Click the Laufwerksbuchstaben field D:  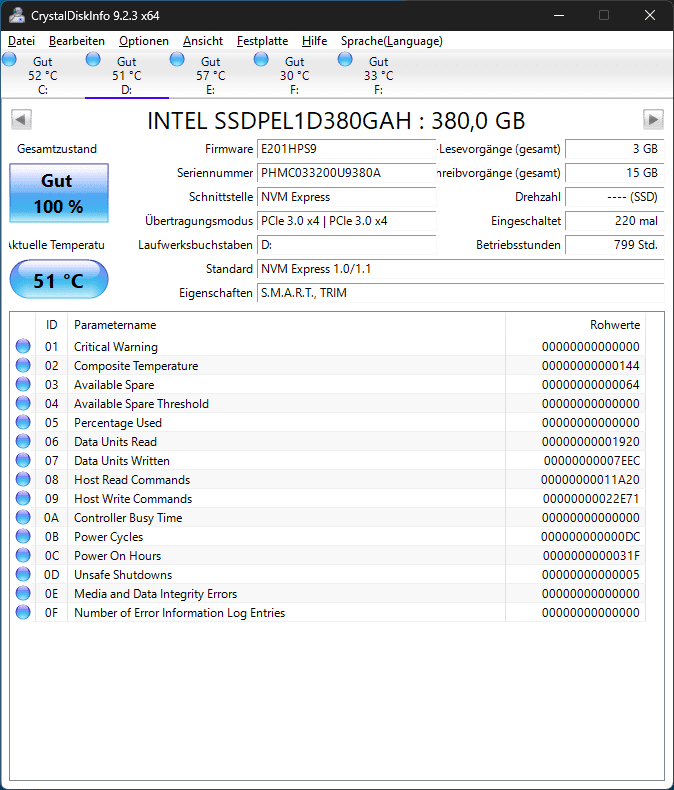347,245
